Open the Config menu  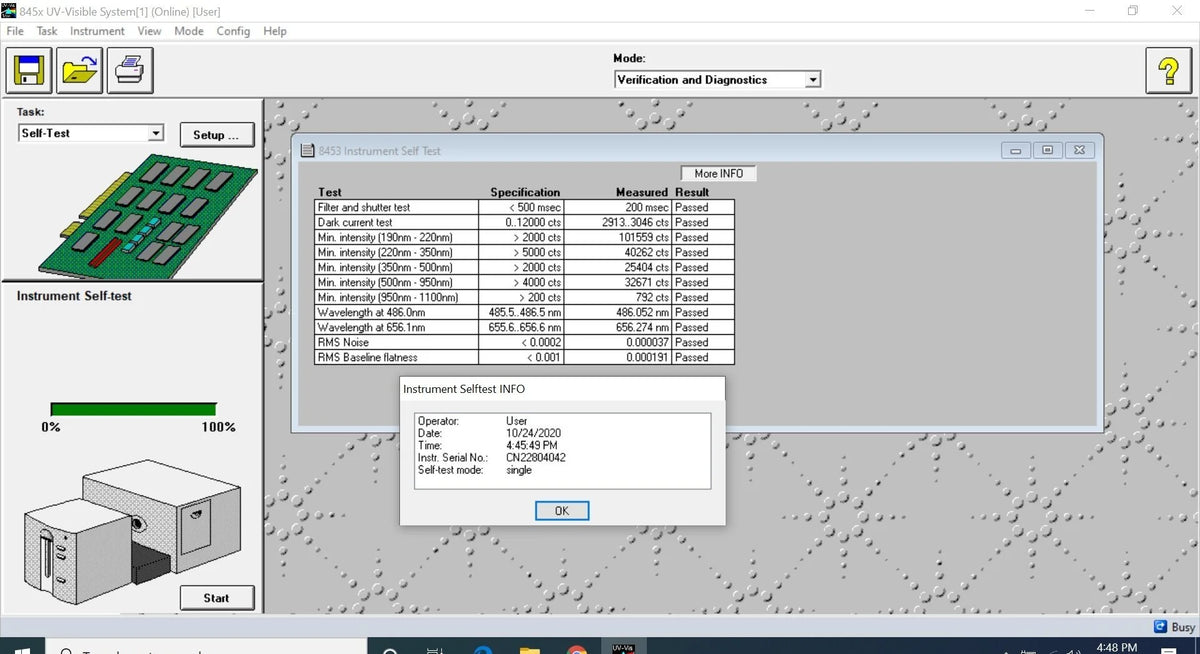pos(233,31)
